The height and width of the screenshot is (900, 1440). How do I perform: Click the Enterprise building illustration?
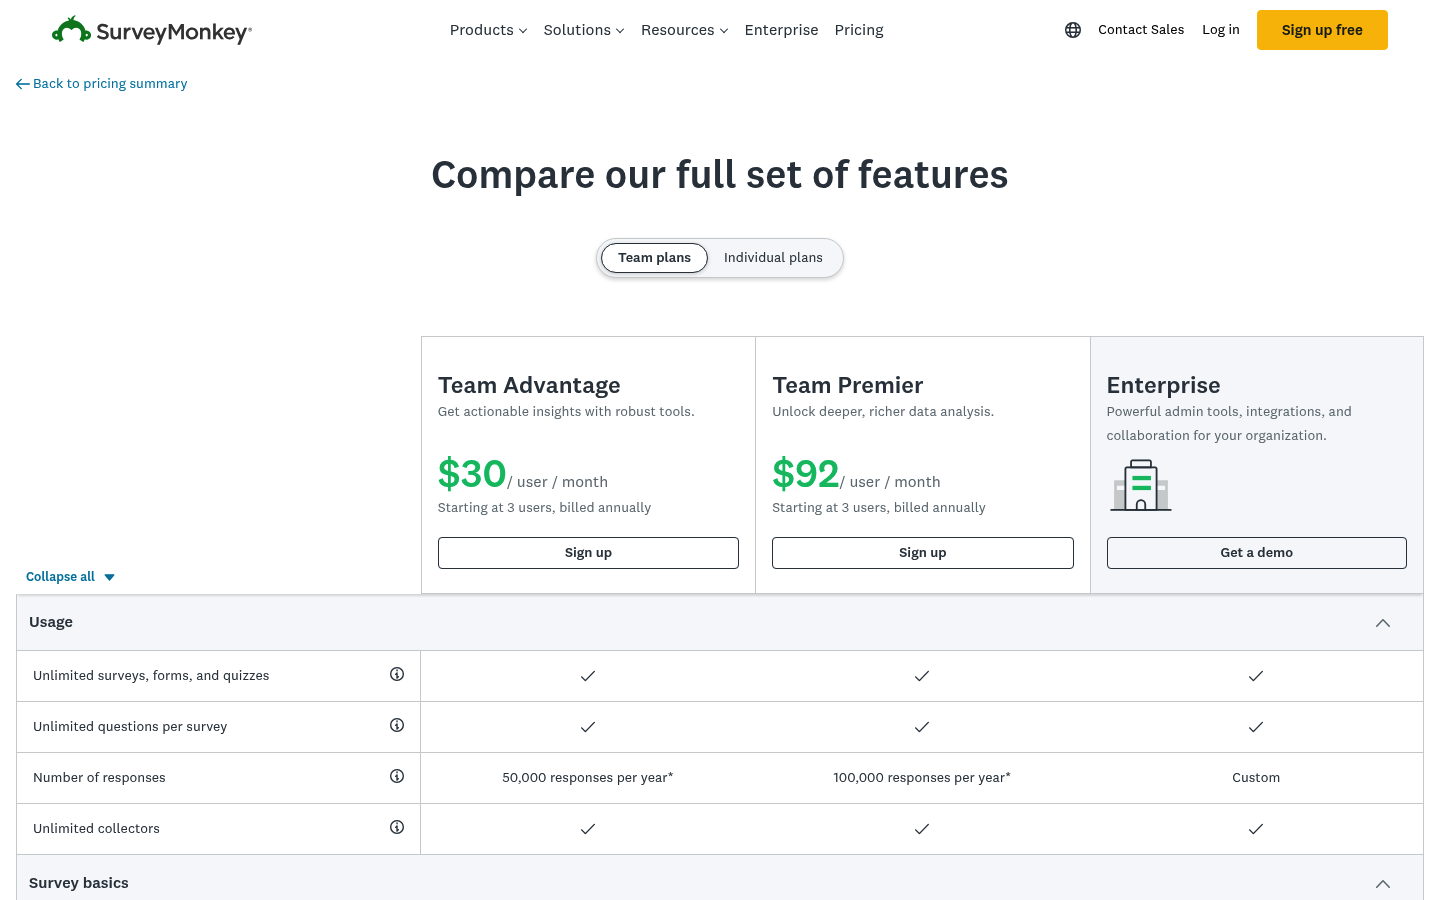1141,485
